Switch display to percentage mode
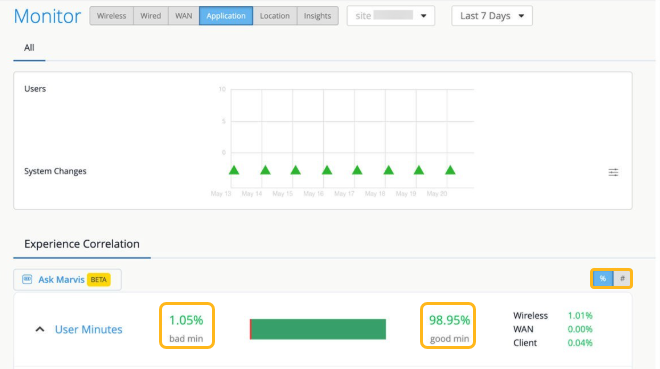 point(603,279)
